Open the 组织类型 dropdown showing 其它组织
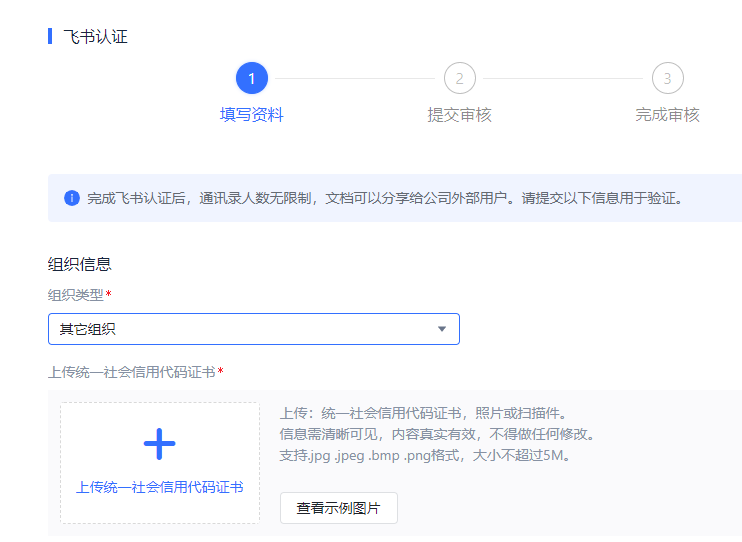Screen dimensions: 742x542 point(254,329)
